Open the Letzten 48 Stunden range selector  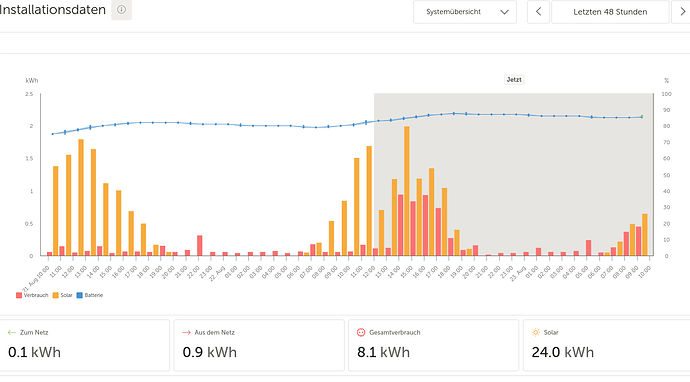[610, 12]
